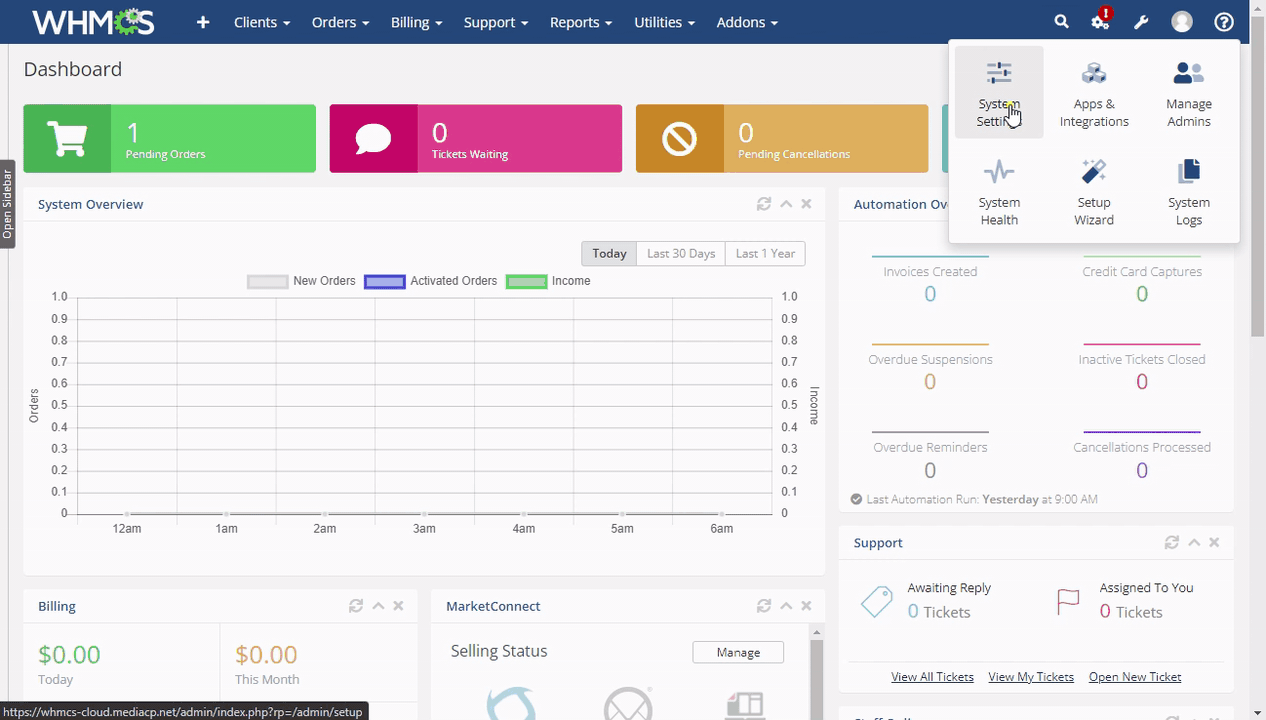Expand the Billing menu dropdown
Image resolution: width=1266 pixels, height=720 pixels.
click(x=416, y=22)
